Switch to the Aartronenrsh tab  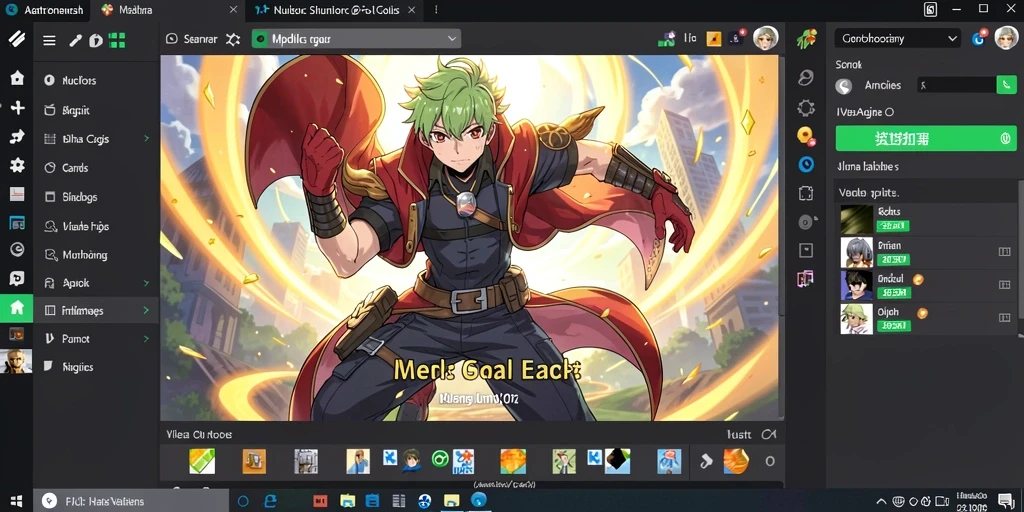coord(46,10)
